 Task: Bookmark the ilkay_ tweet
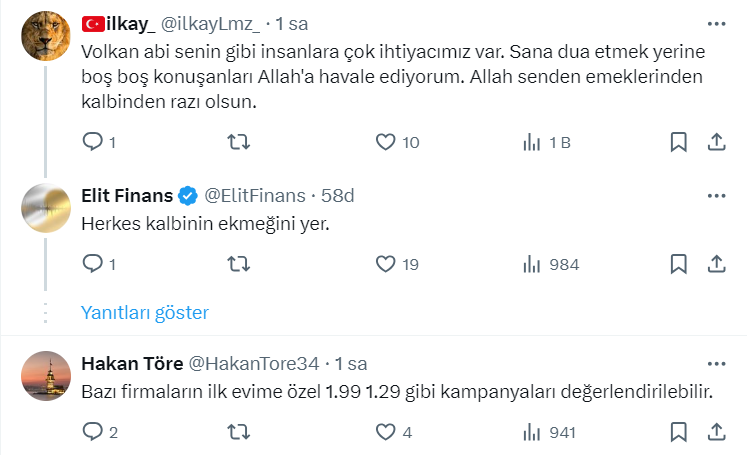point(678,143)
